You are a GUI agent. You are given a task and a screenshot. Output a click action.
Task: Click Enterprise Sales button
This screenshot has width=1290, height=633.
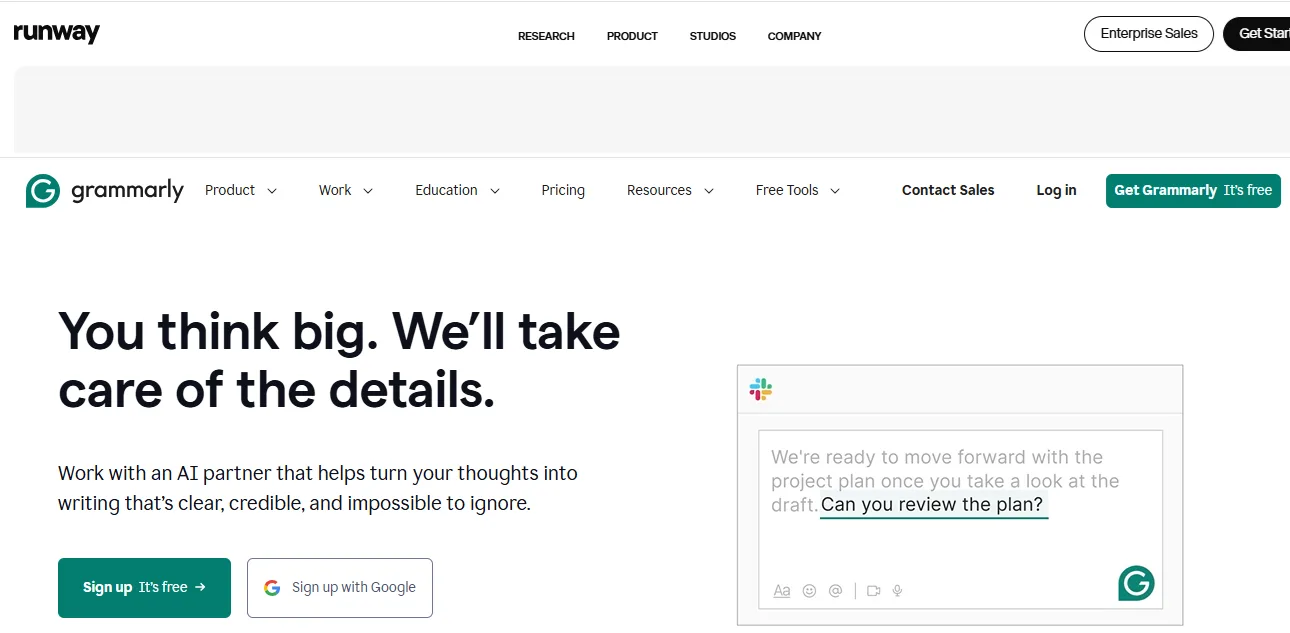1149,33
